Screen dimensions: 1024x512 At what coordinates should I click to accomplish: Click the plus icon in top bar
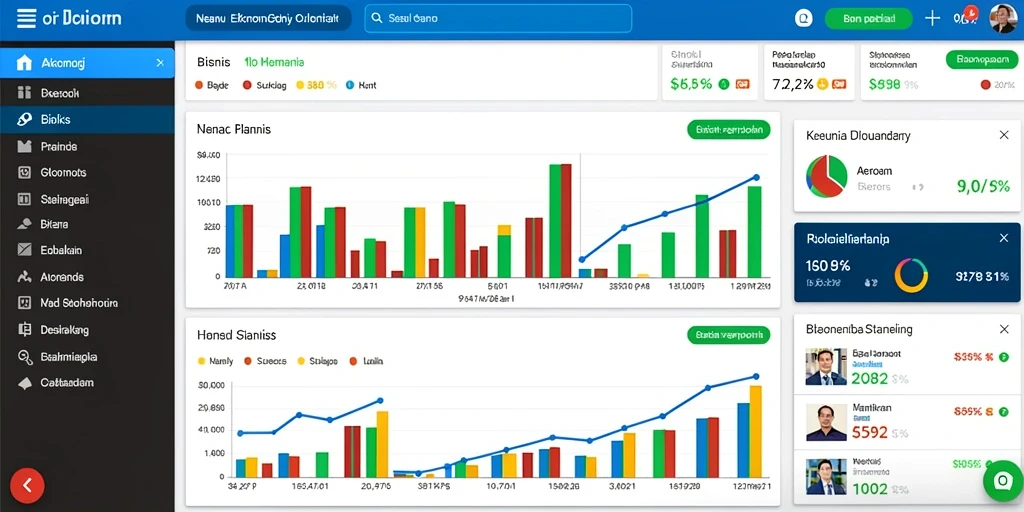click(x=933, y=18)
